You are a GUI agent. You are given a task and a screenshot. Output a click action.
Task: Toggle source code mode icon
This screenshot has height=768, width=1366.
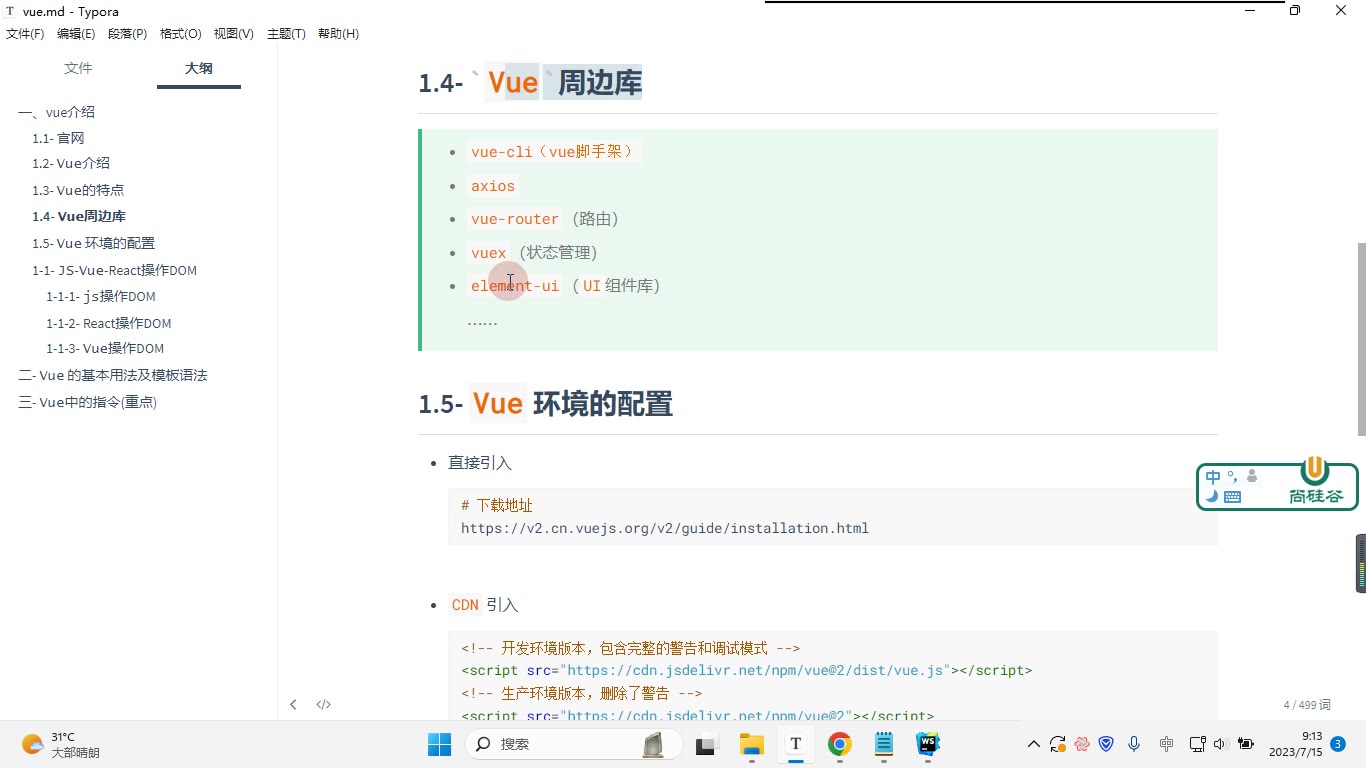(323, 704)
